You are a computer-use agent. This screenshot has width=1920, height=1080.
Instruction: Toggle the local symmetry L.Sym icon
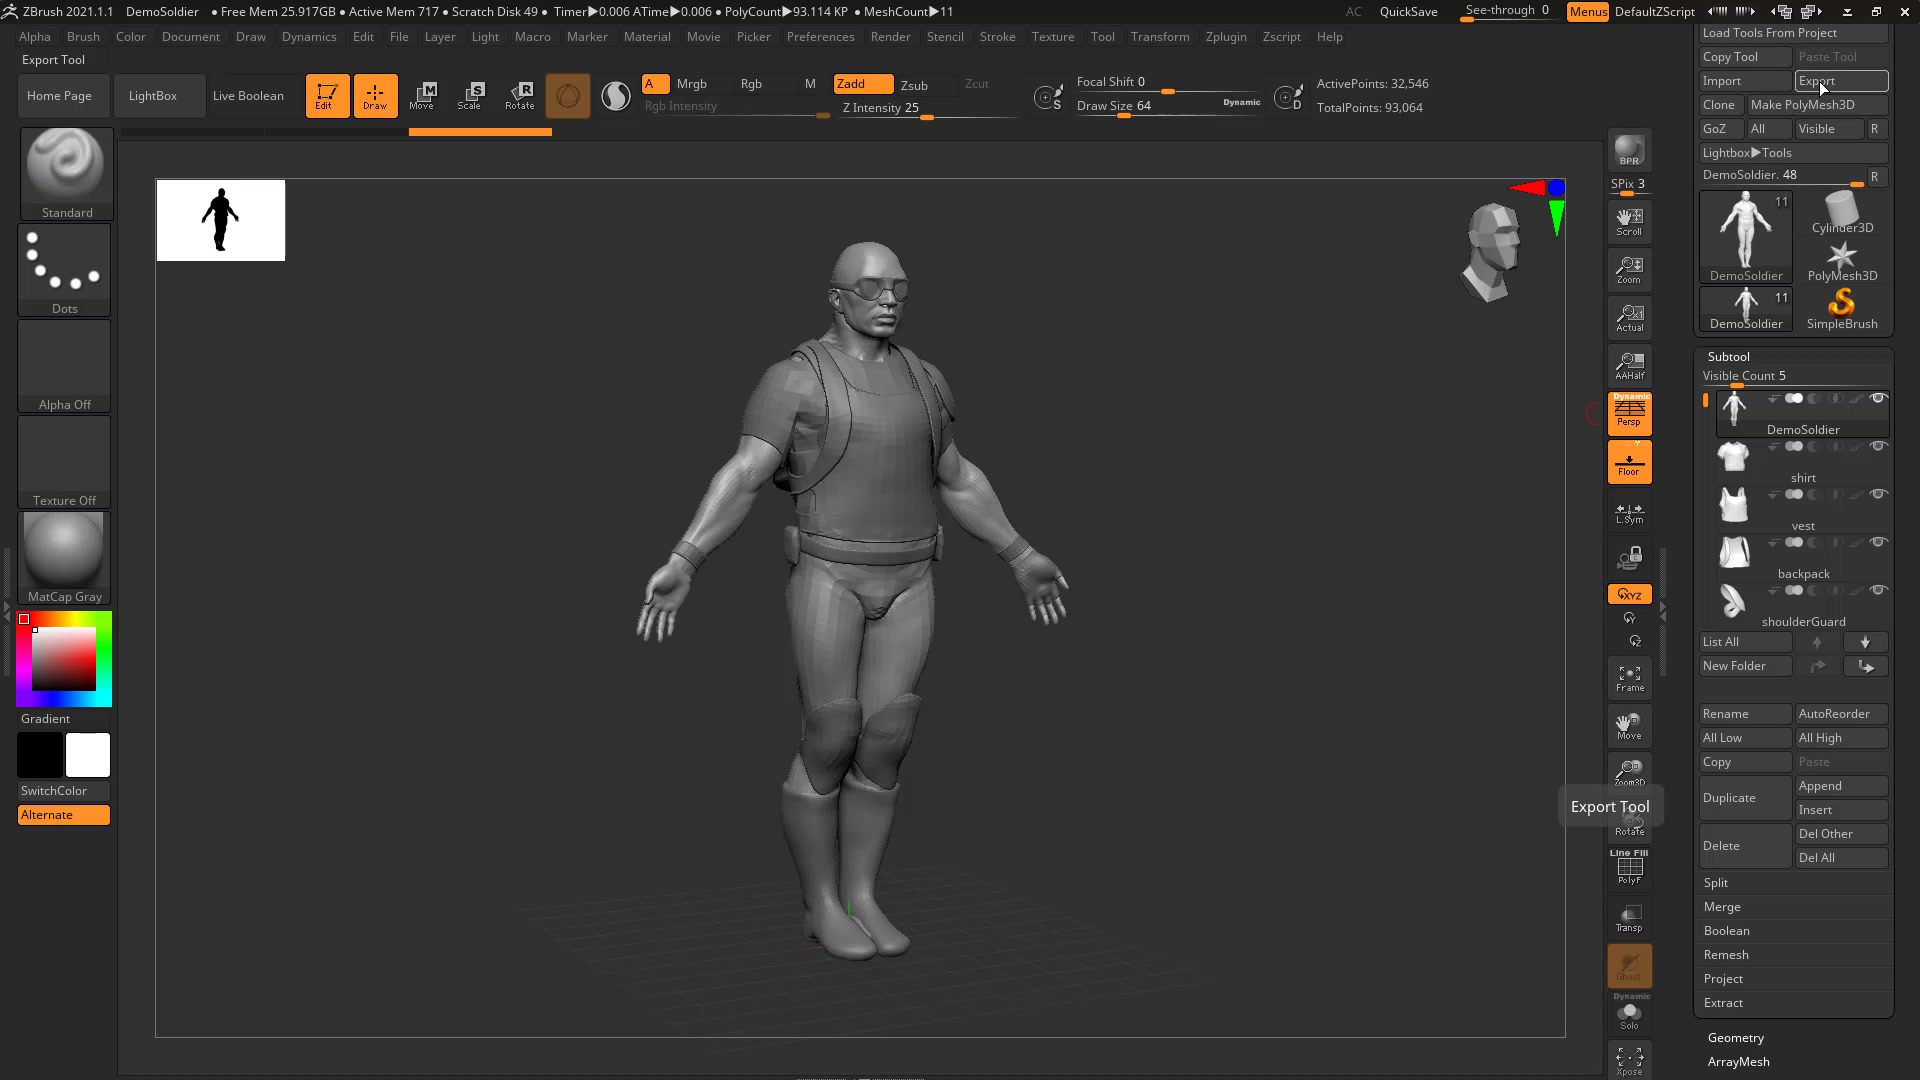pyautogui.click(x=1629, y=513)
